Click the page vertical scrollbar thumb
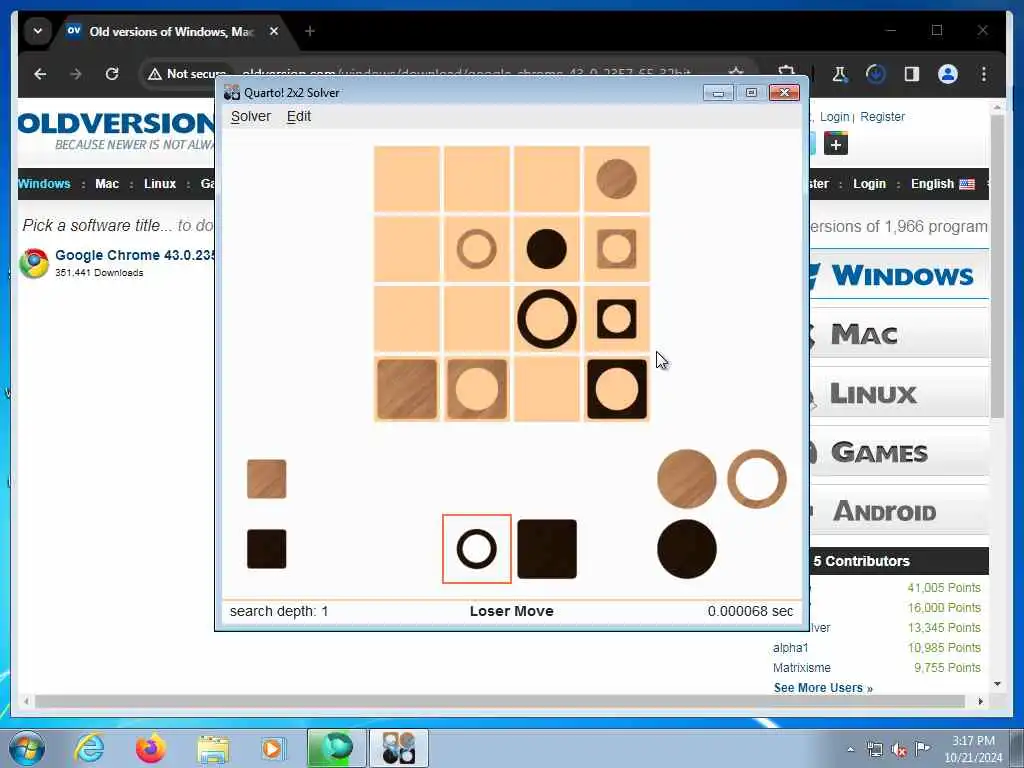Viewport: 1024px width, 768px height. pyautogui.click(x=997, y=266)
